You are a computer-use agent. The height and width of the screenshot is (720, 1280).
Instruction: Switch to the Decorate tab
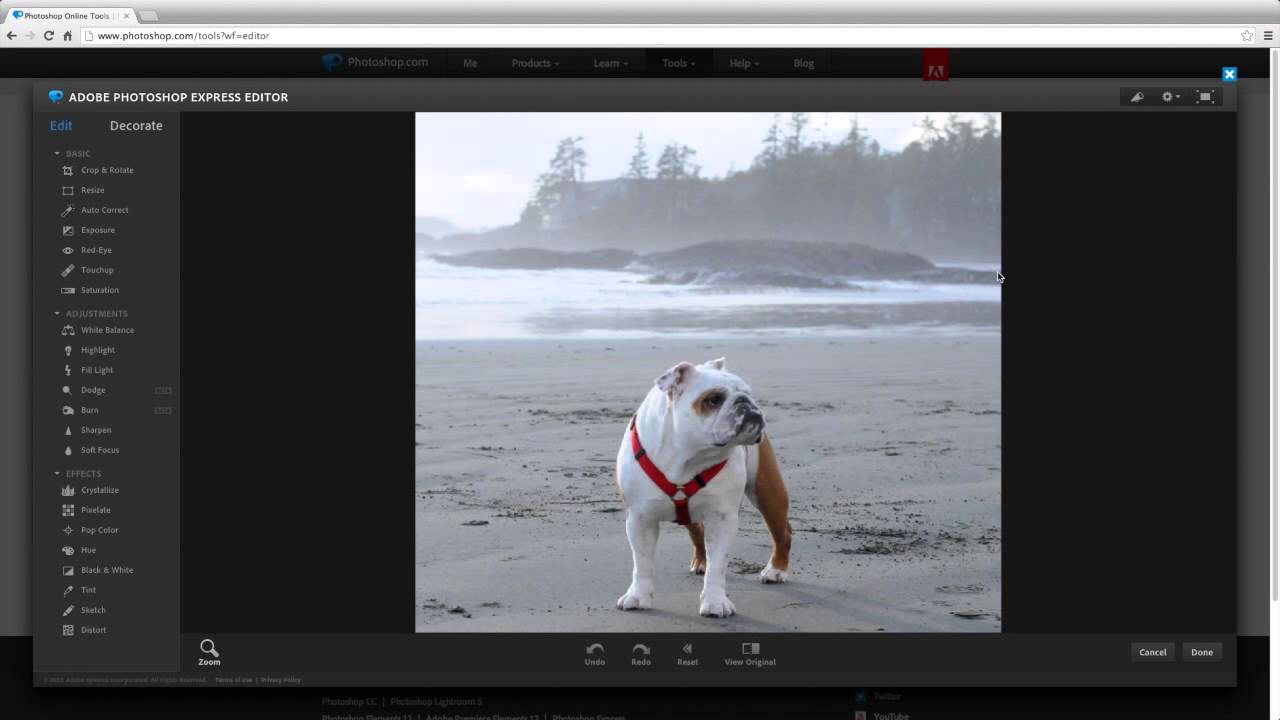[x=136, y=126]
